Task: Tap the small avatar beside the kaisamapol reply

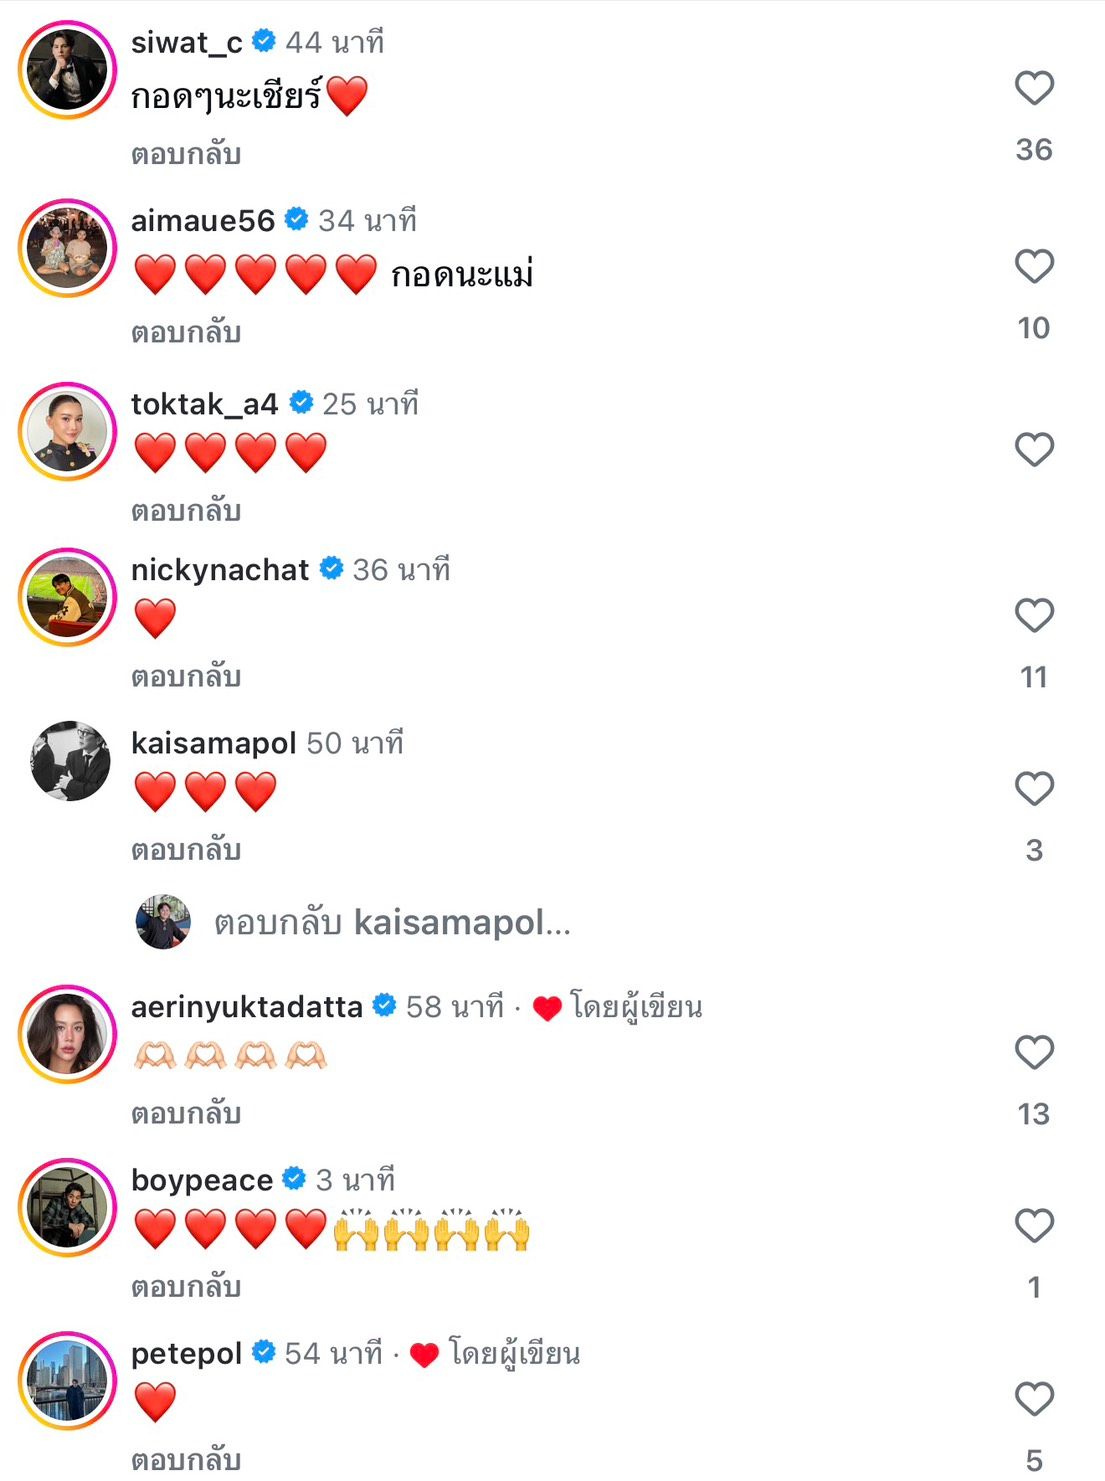Action: pos(163,921)
